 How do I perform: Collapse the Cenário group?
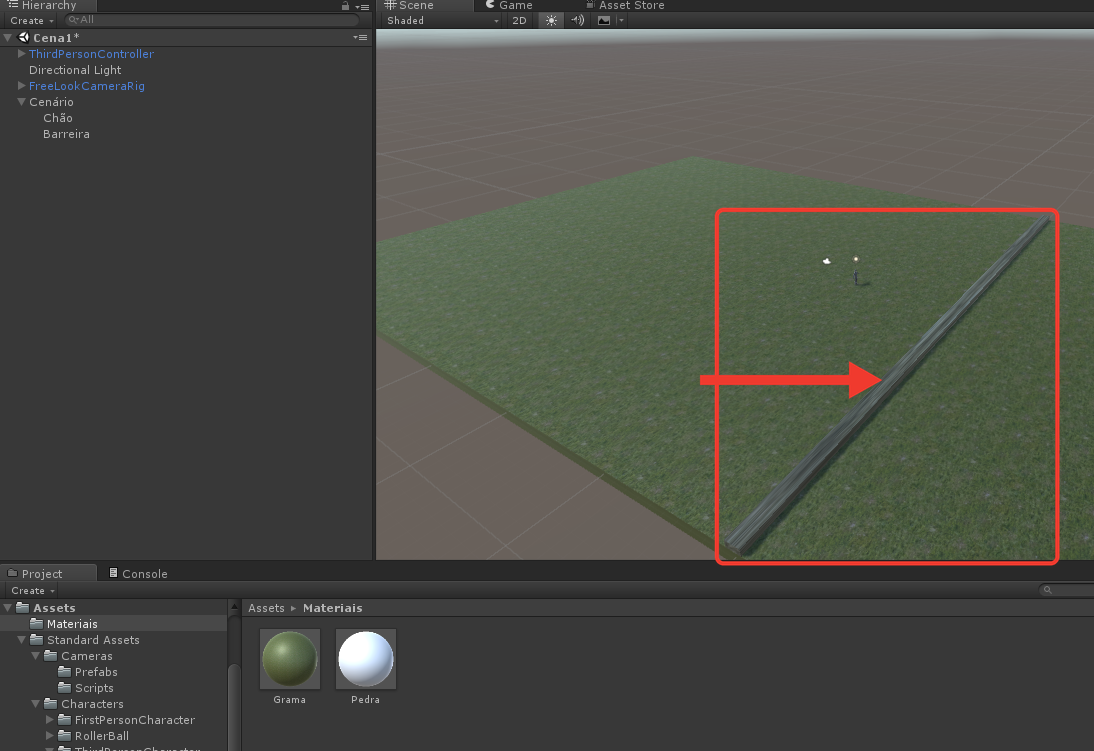click(22, 102)
